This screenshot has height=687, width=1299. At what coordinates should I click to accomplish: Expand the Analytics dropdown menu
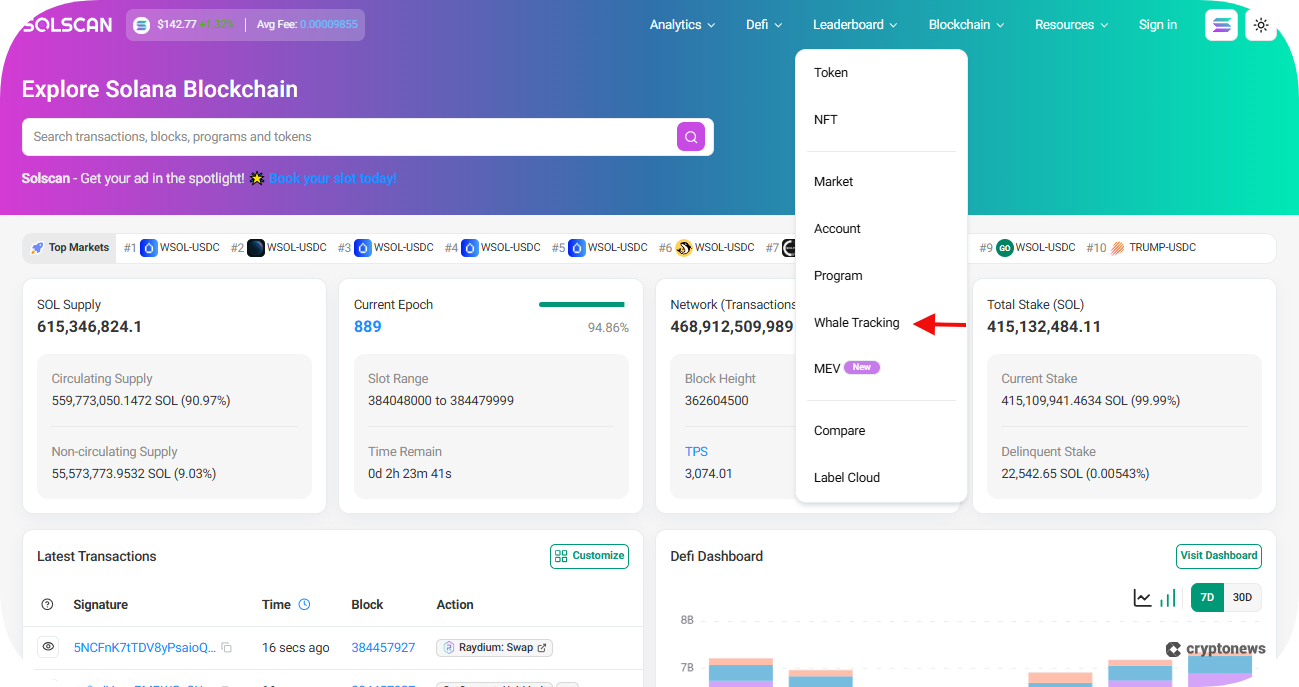click(x=682, y=25)
